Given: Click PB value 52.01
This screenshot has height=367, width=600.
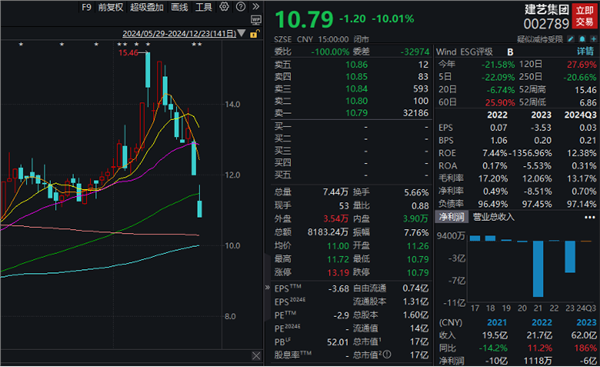Looking at the screenshot, I should (x=338, y=342).
